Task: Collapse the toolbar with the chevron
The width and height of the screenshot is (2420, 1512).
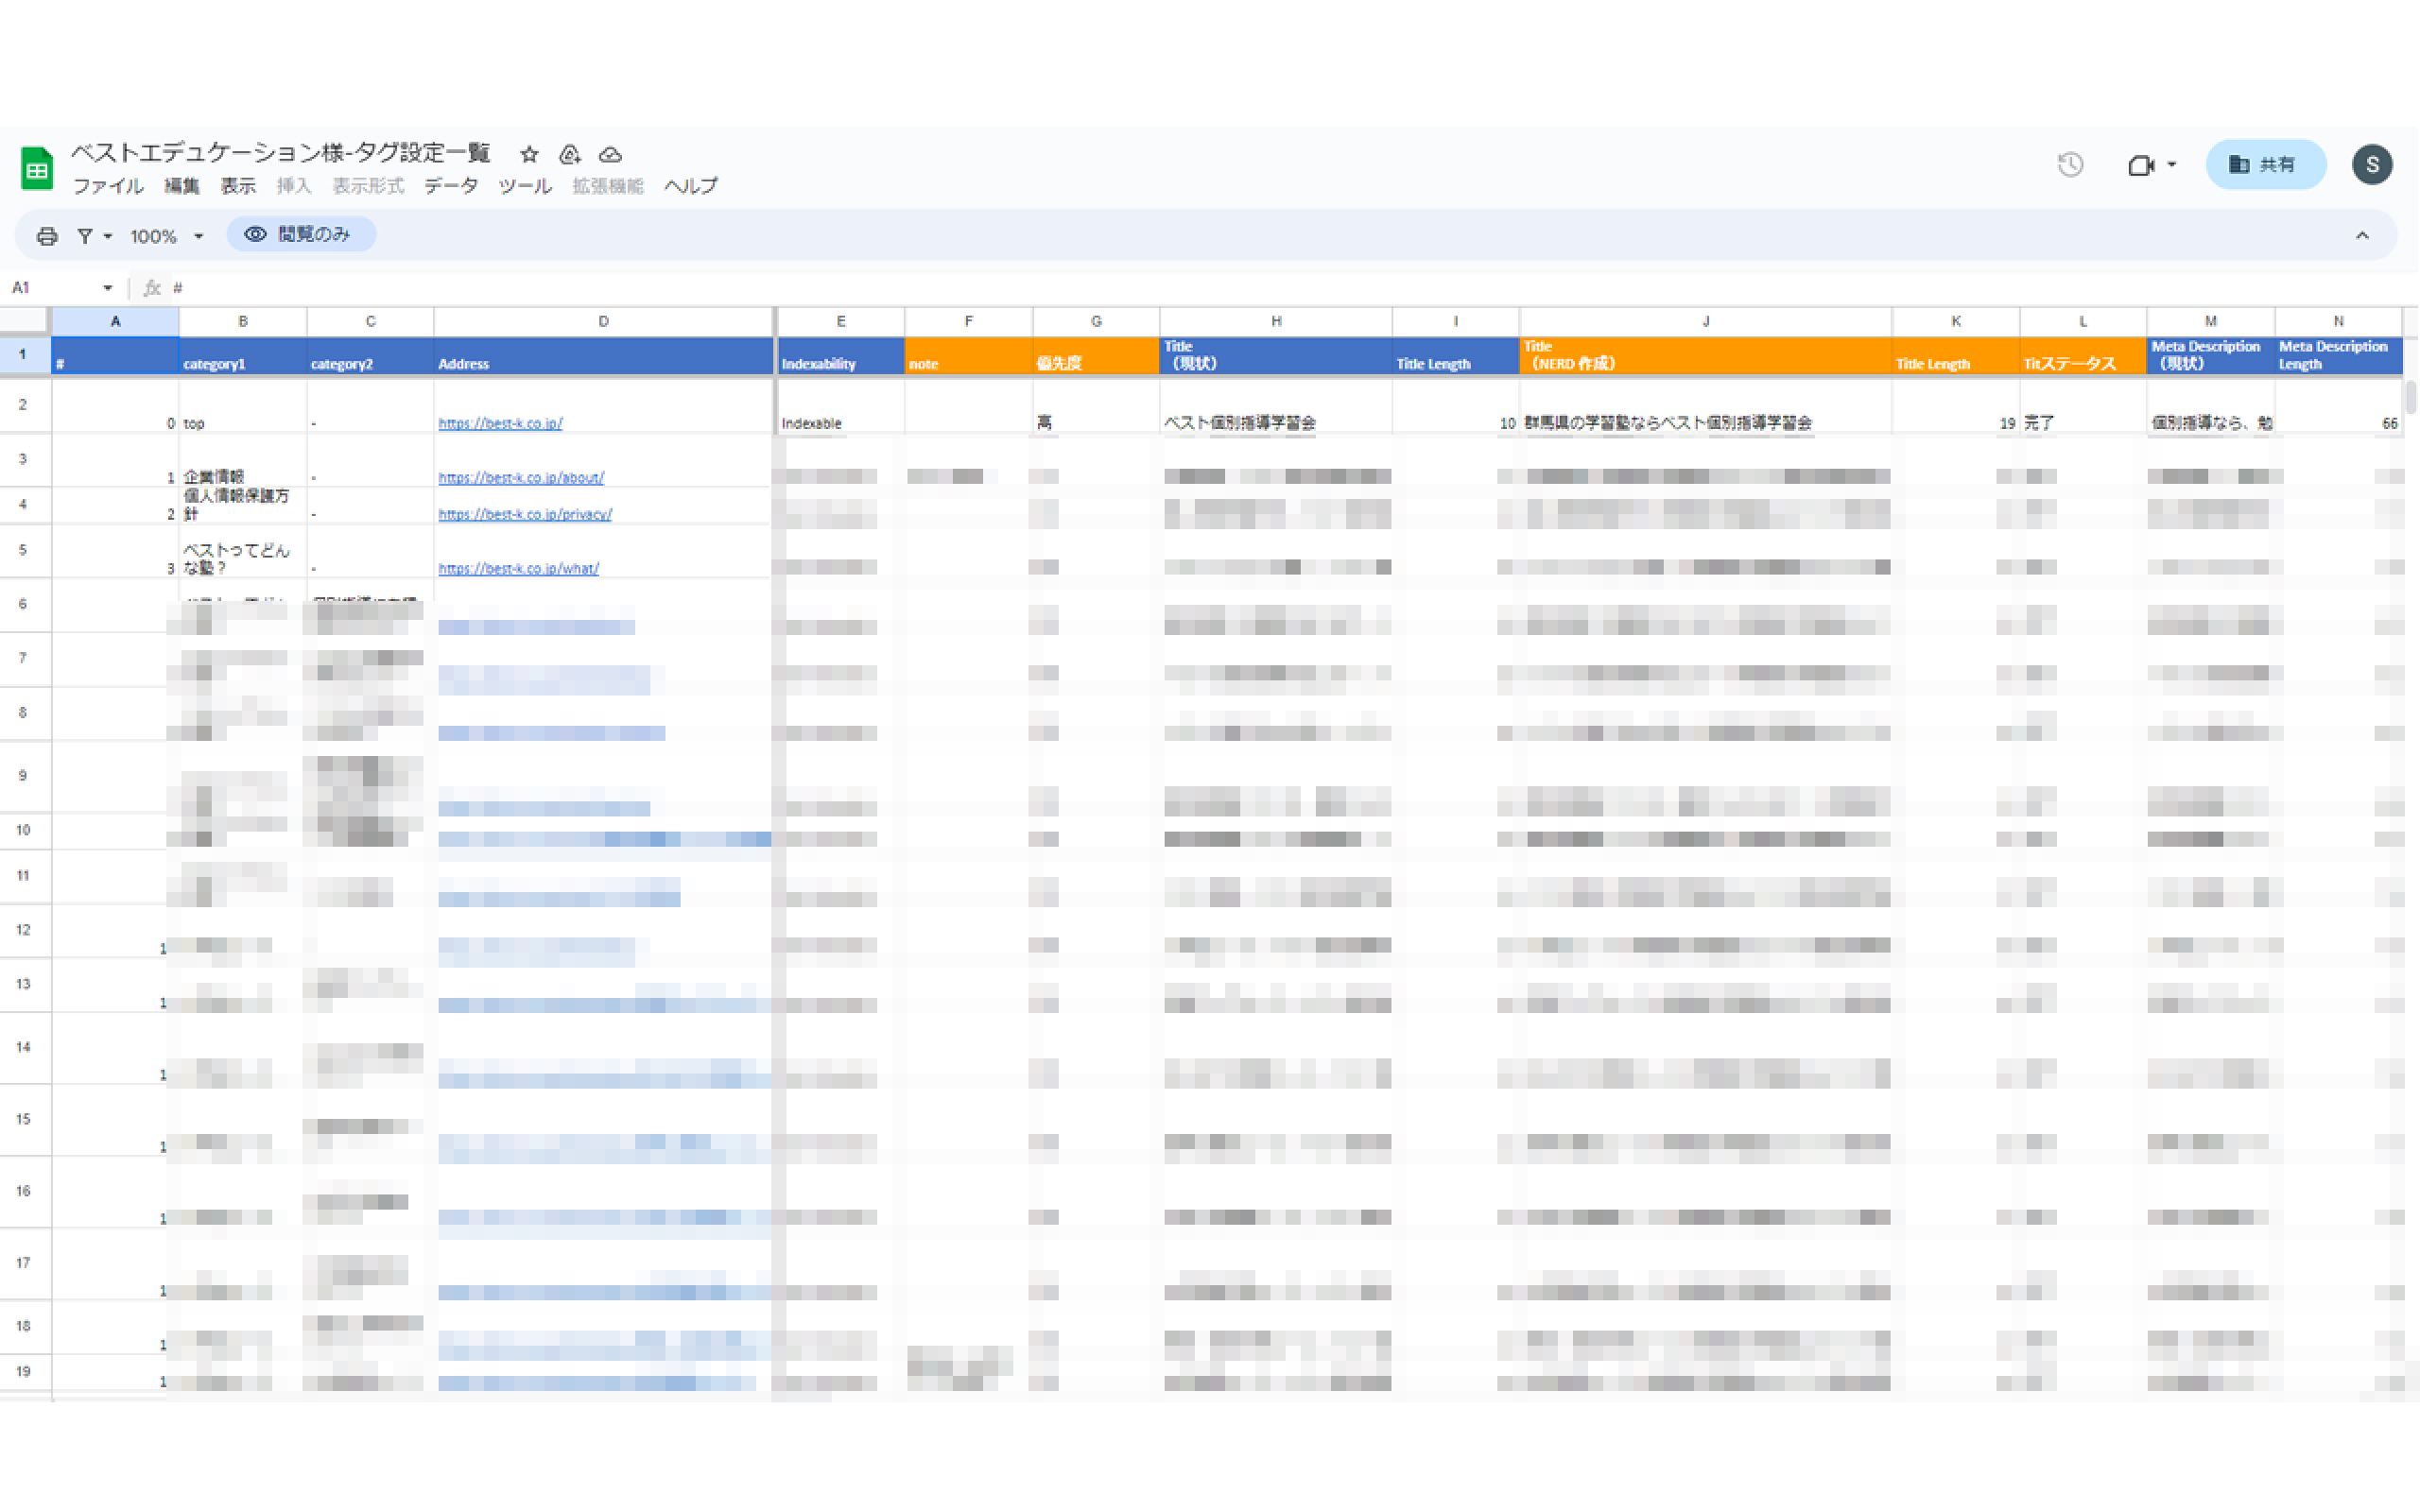Action: 2361,236
